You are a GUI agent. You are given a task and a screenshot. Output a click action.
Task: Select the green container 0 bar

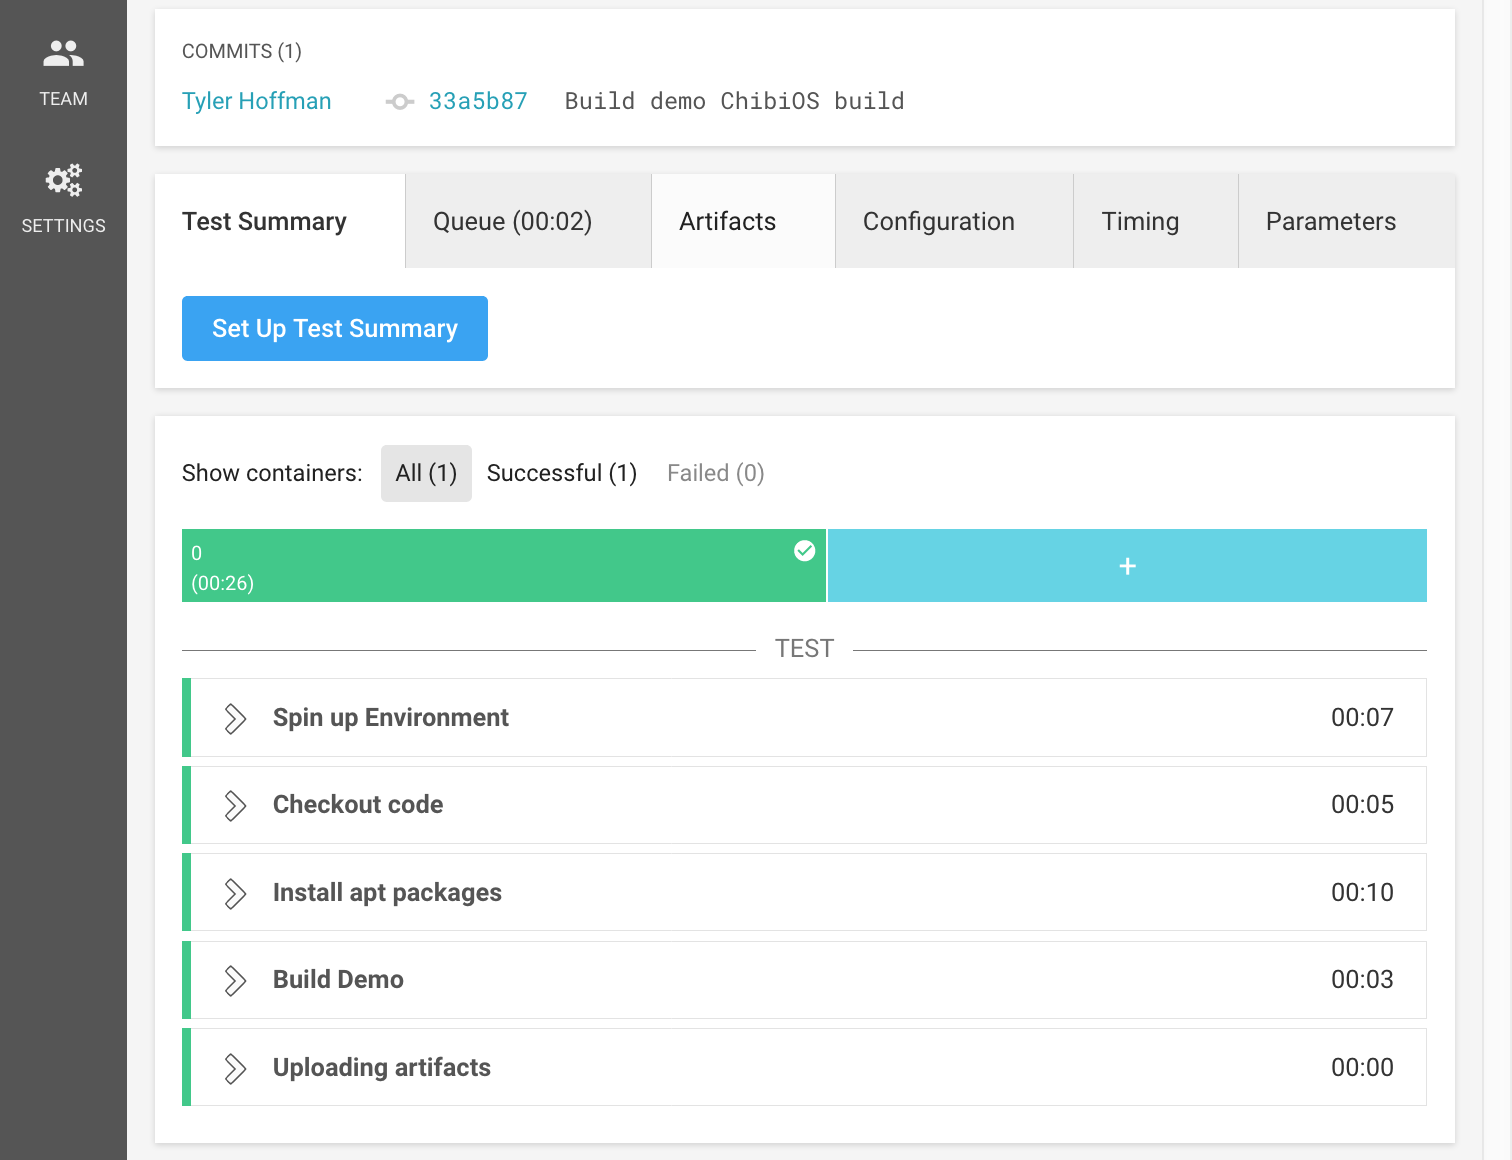480,566
